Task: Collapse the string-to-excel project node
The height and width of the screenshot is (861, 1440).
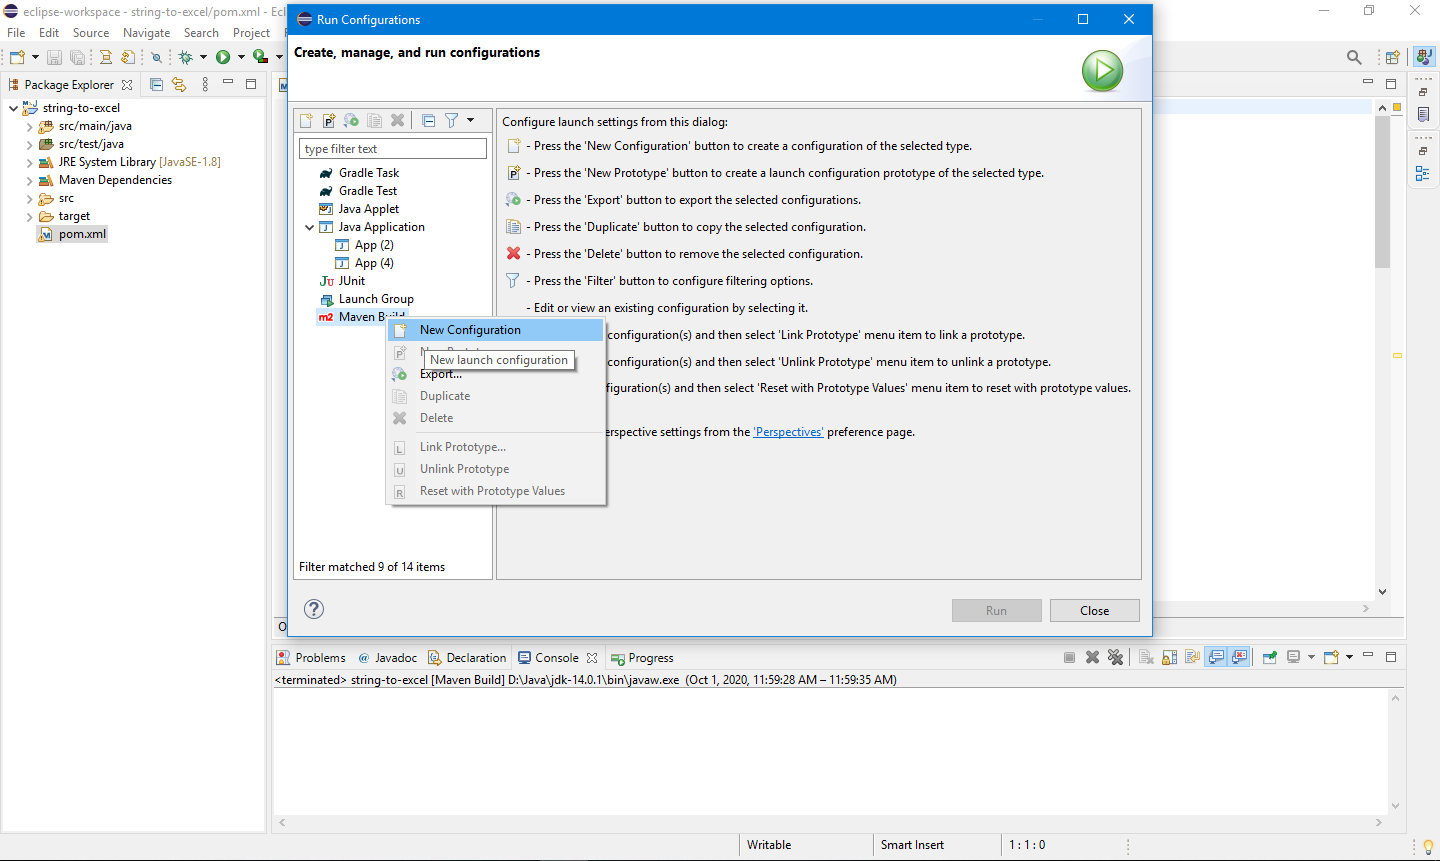Action: coord(13,108)
